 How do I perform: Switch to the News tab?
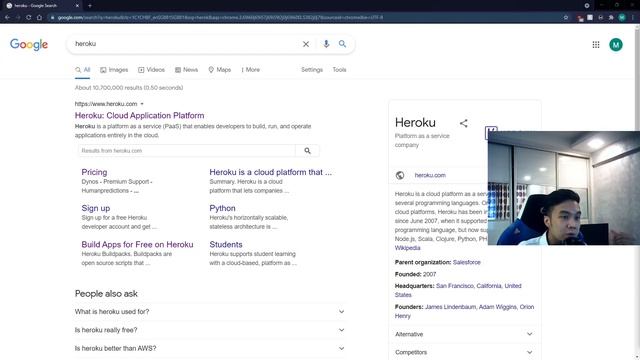(187, 70)
